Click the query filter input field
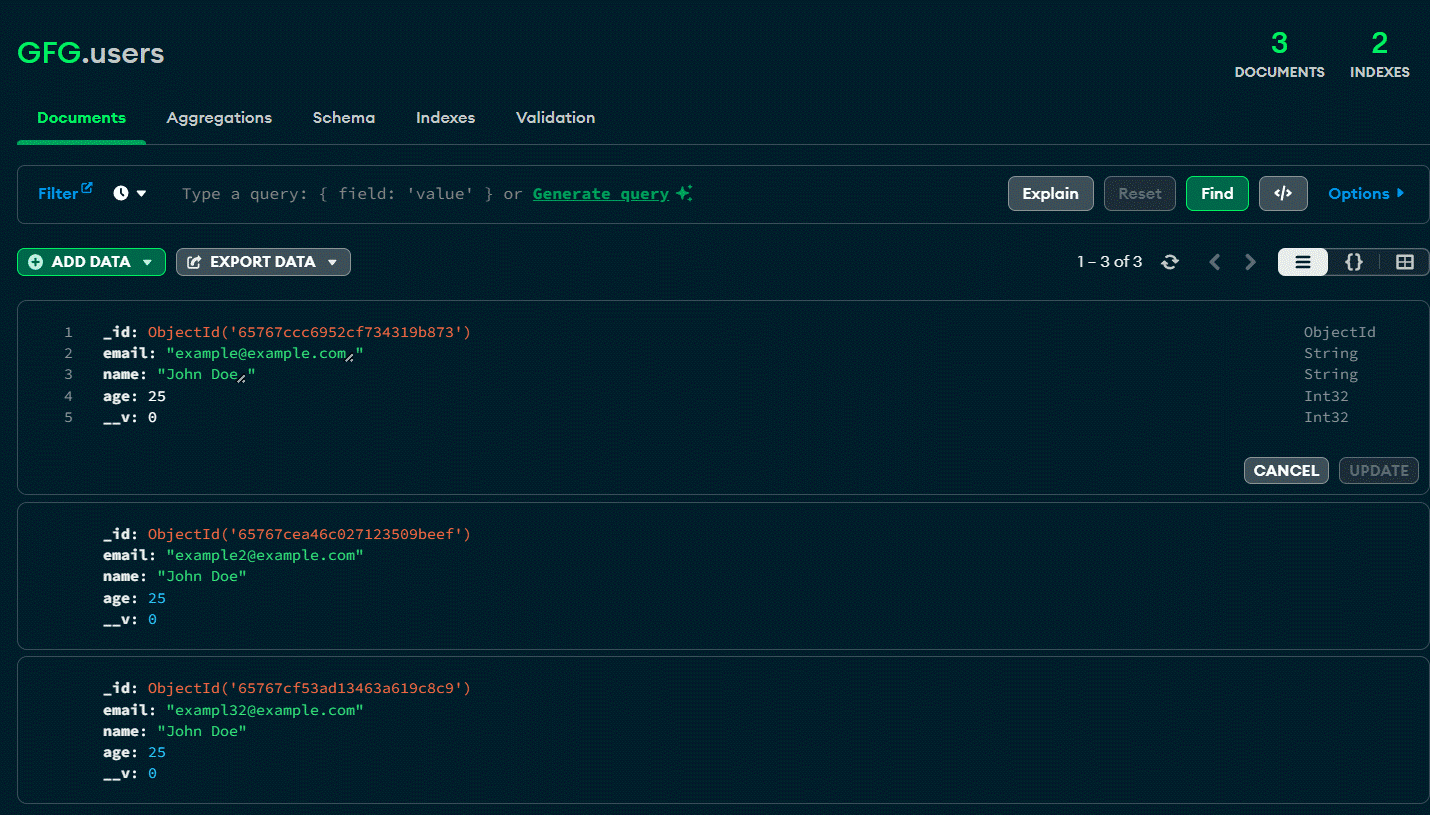Screen dimensions: 1430x815 click(x=340, y=194)
